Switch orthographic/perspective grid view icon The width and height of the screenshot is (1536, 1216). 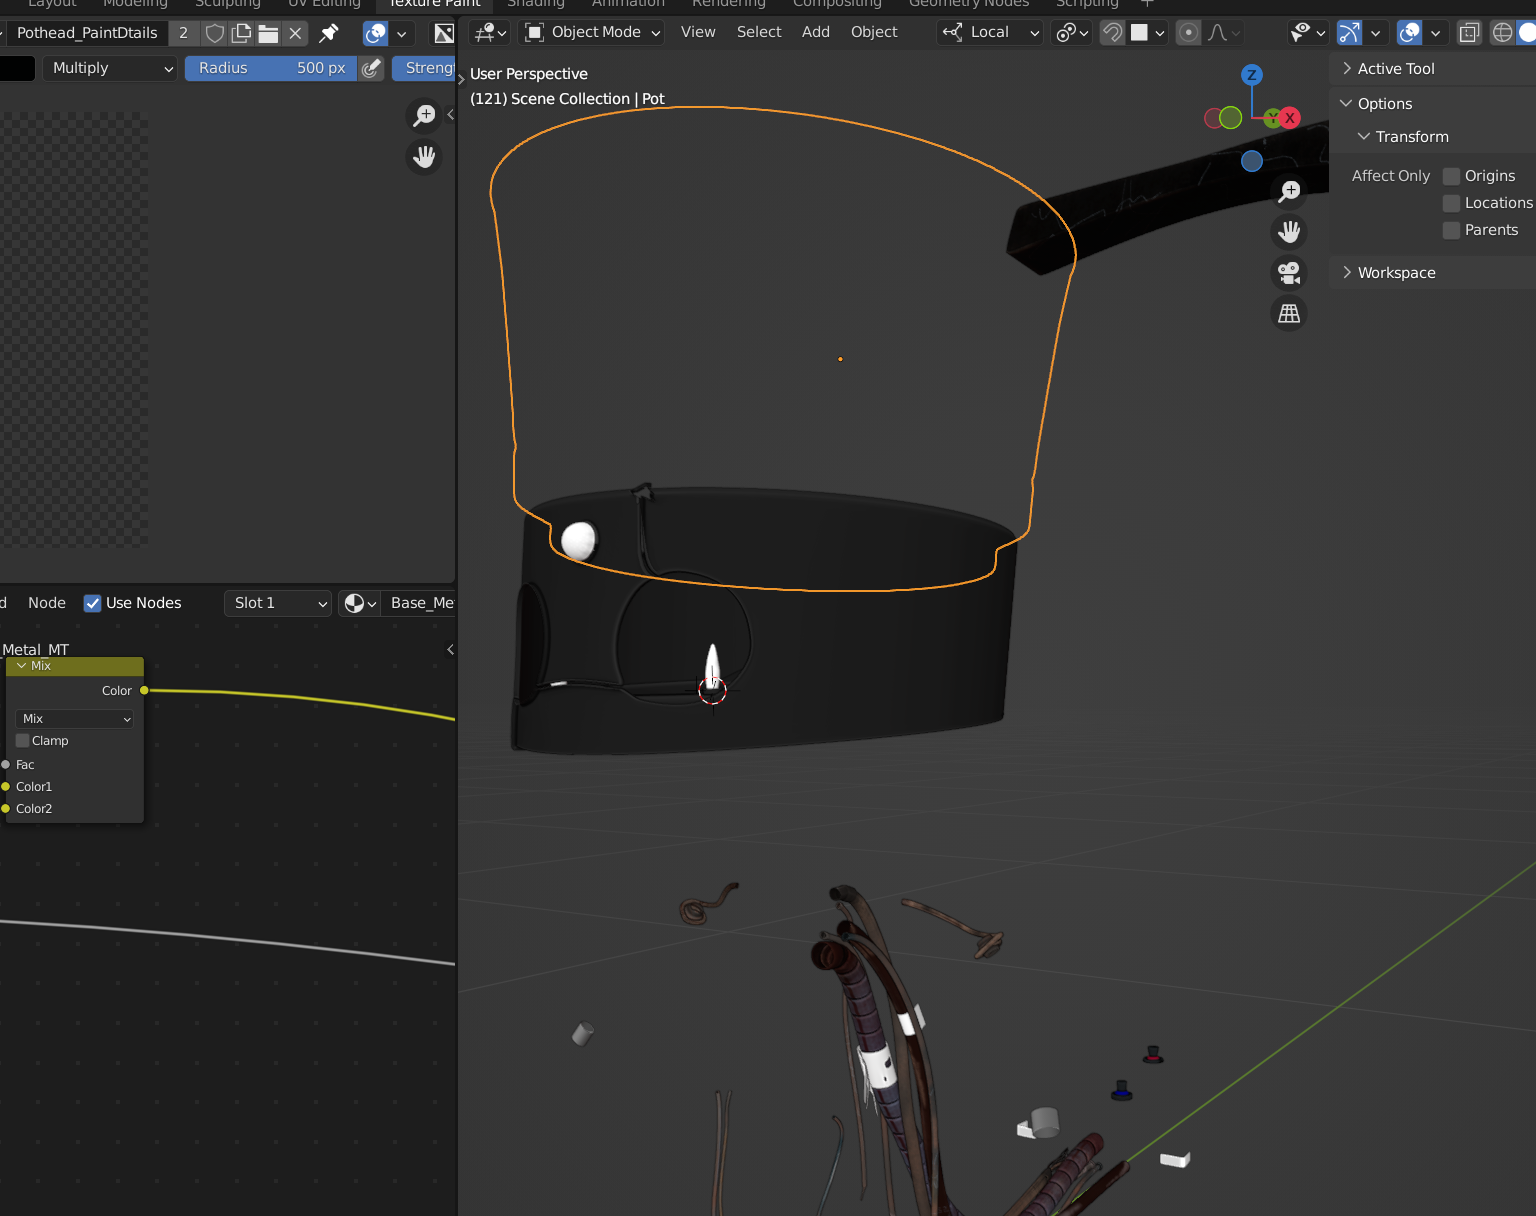tap(1289, 313)
